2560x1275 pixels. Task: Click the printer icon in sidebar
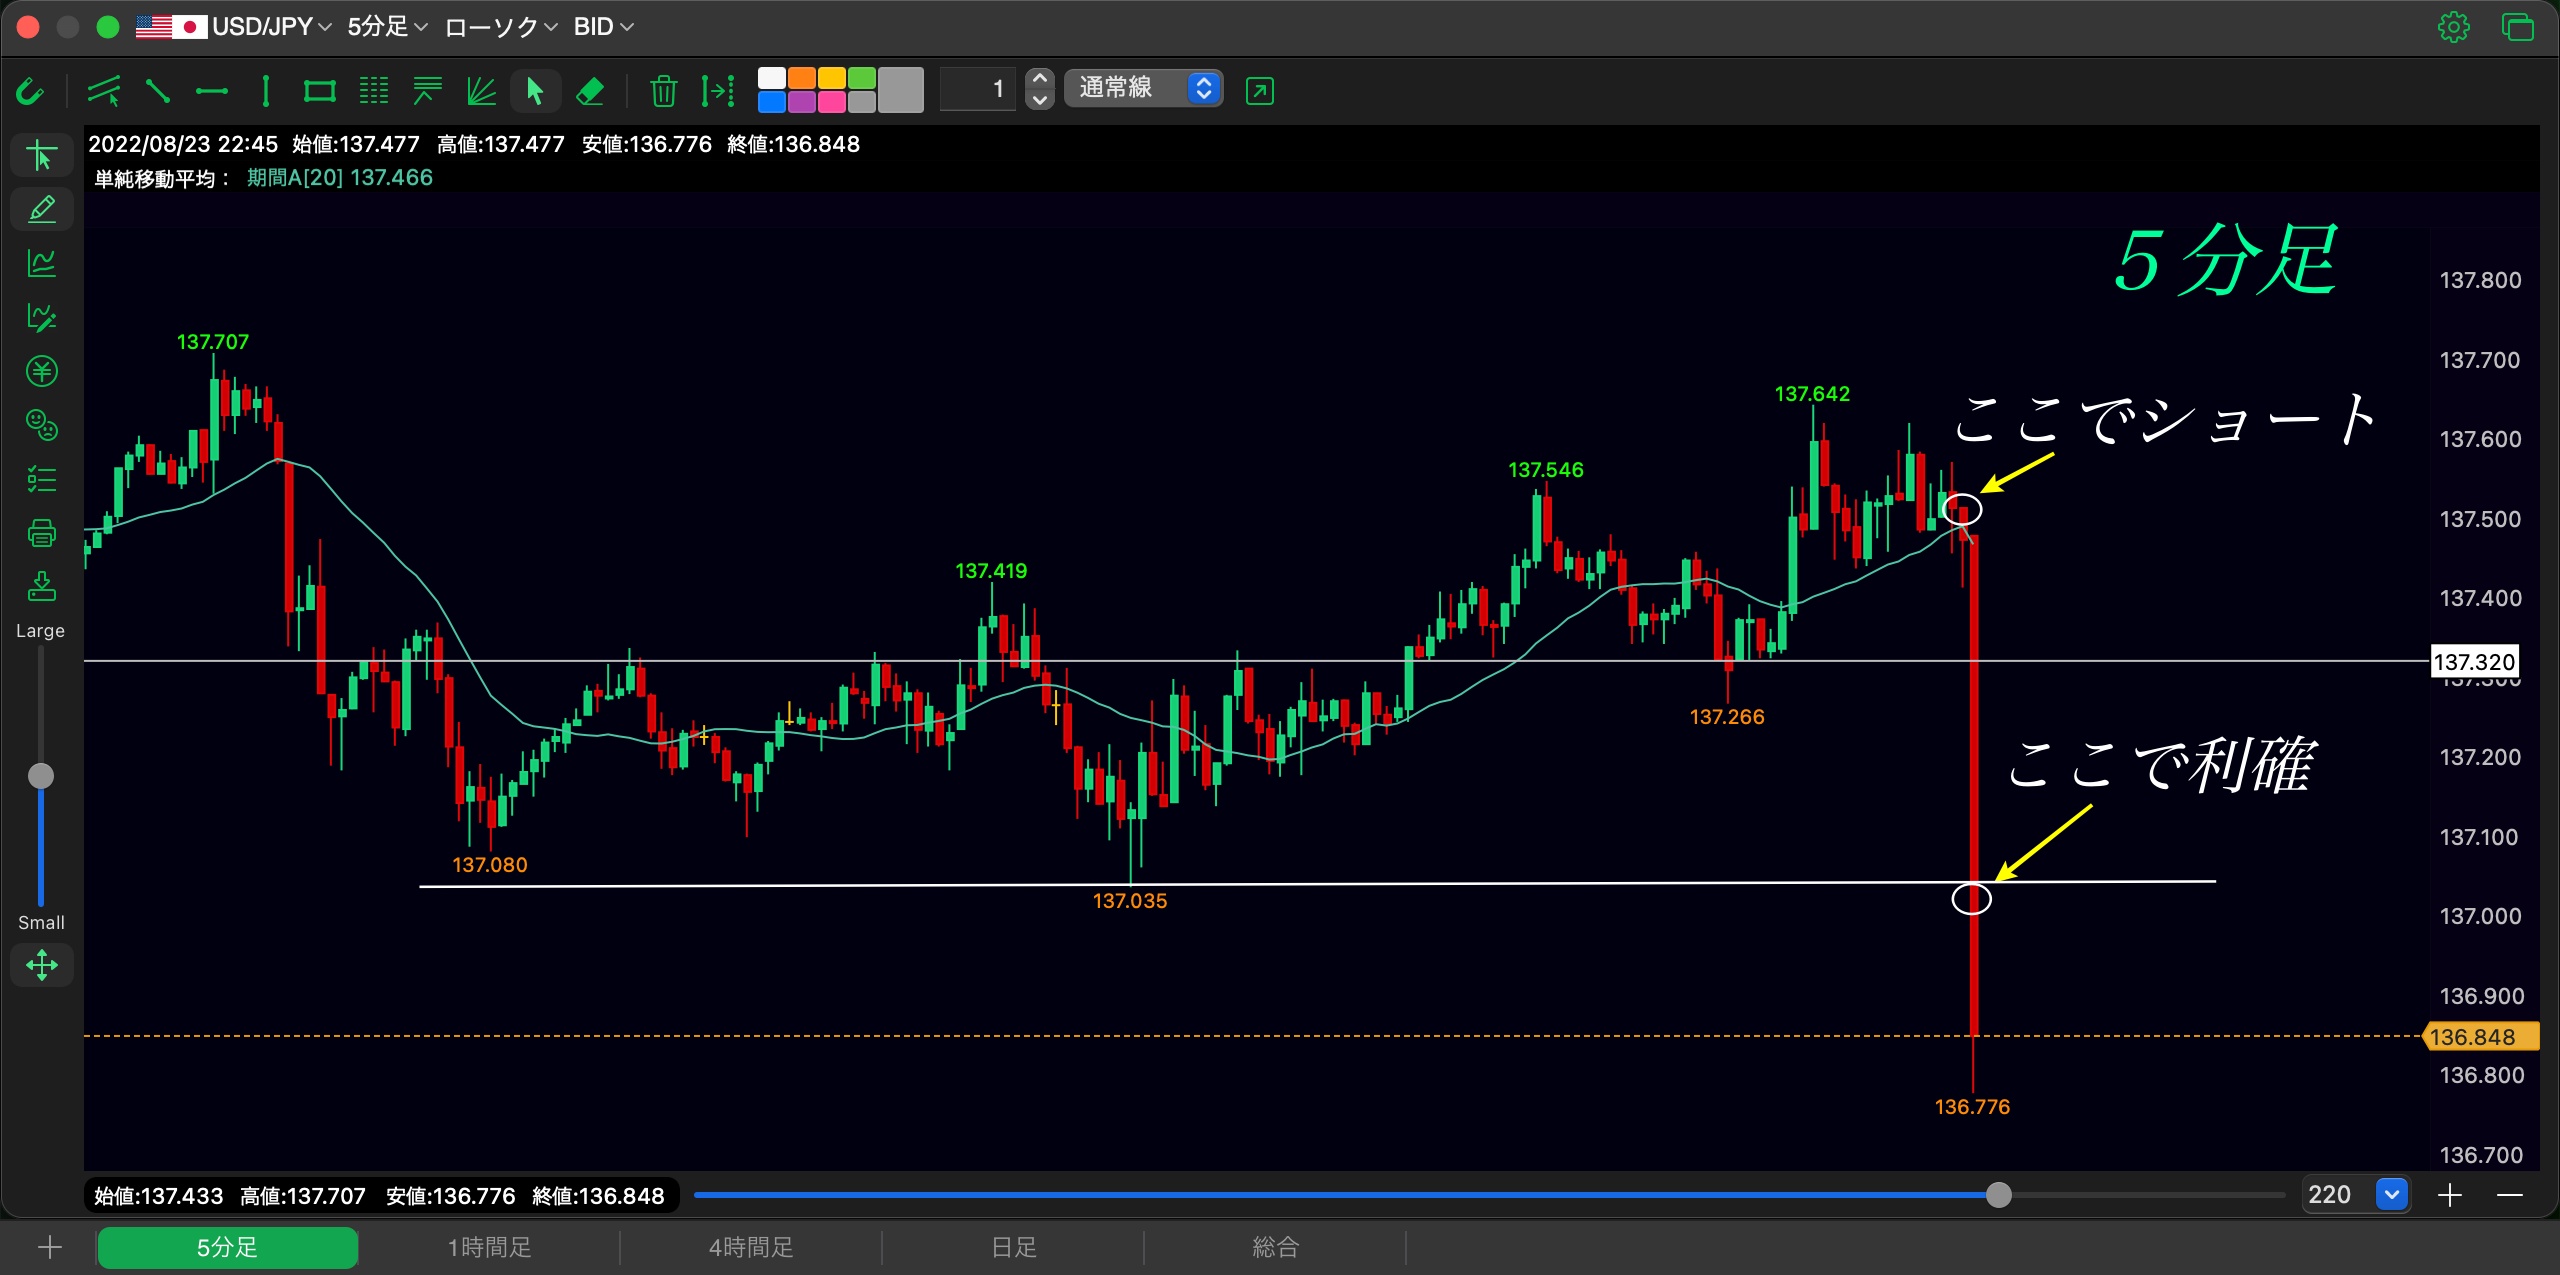[x=41, y=533]
